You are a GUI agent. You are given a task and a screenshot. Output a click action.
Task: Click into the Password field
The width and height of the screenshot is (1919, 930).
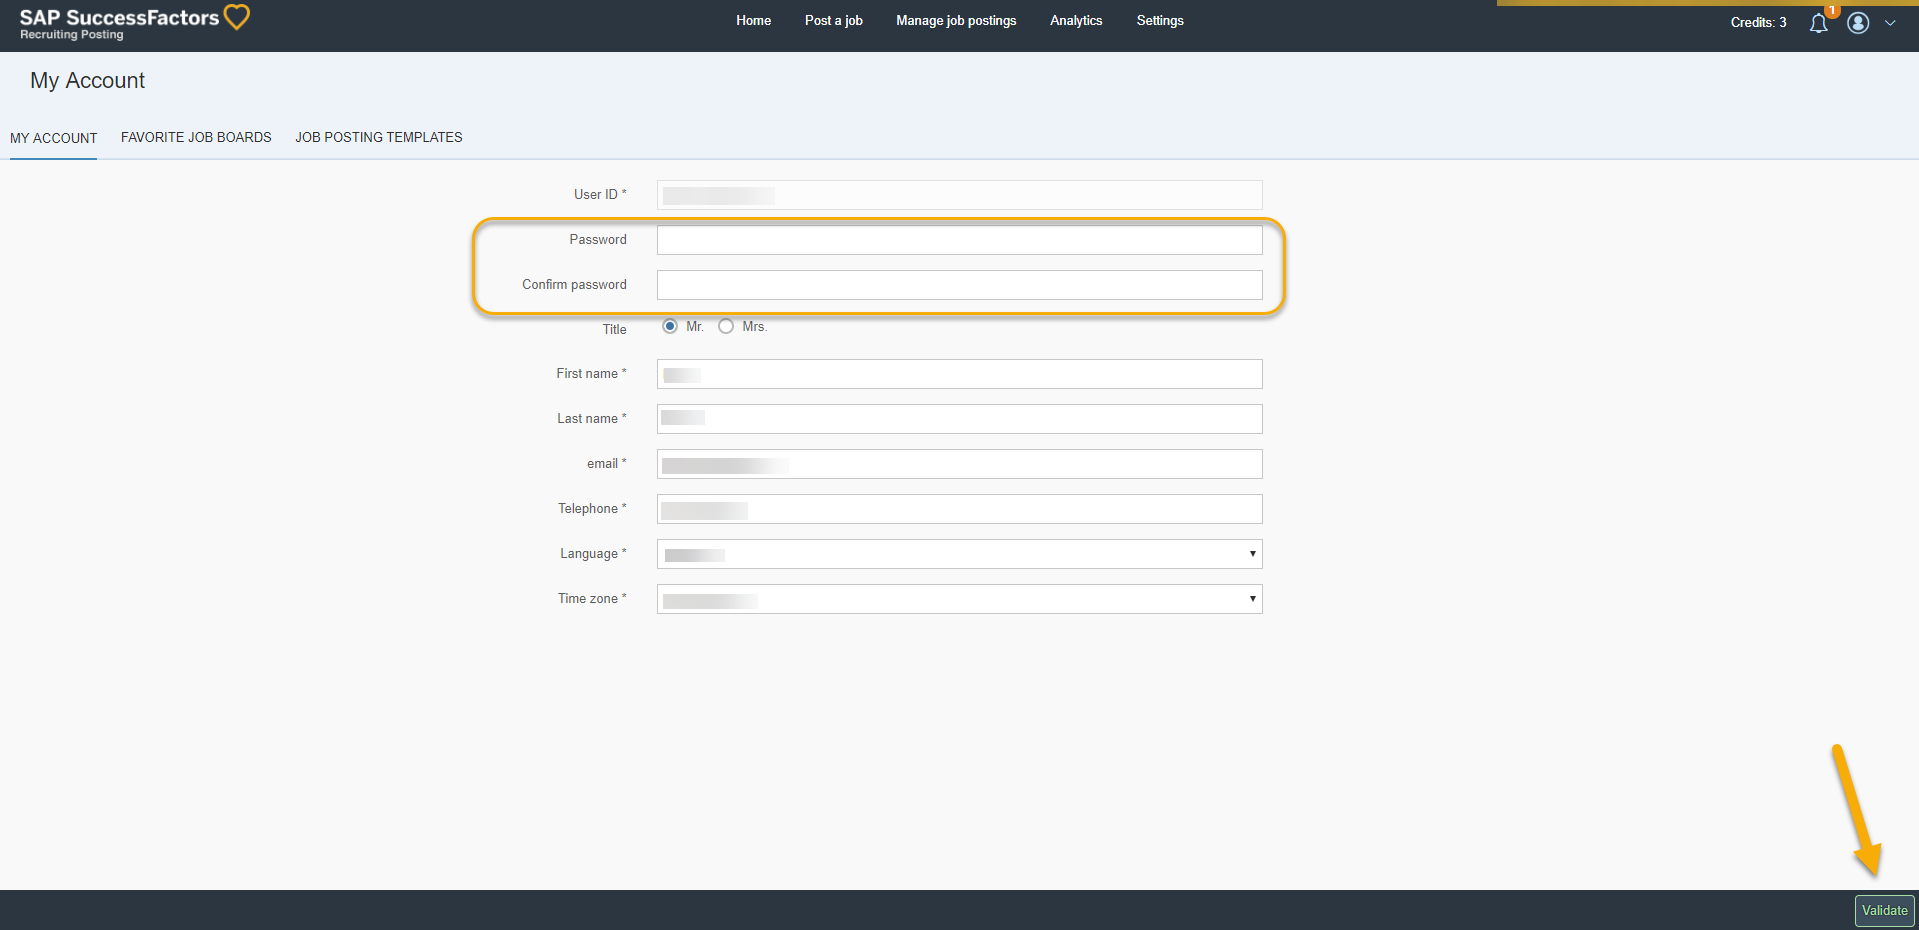(x=959, y=240)
